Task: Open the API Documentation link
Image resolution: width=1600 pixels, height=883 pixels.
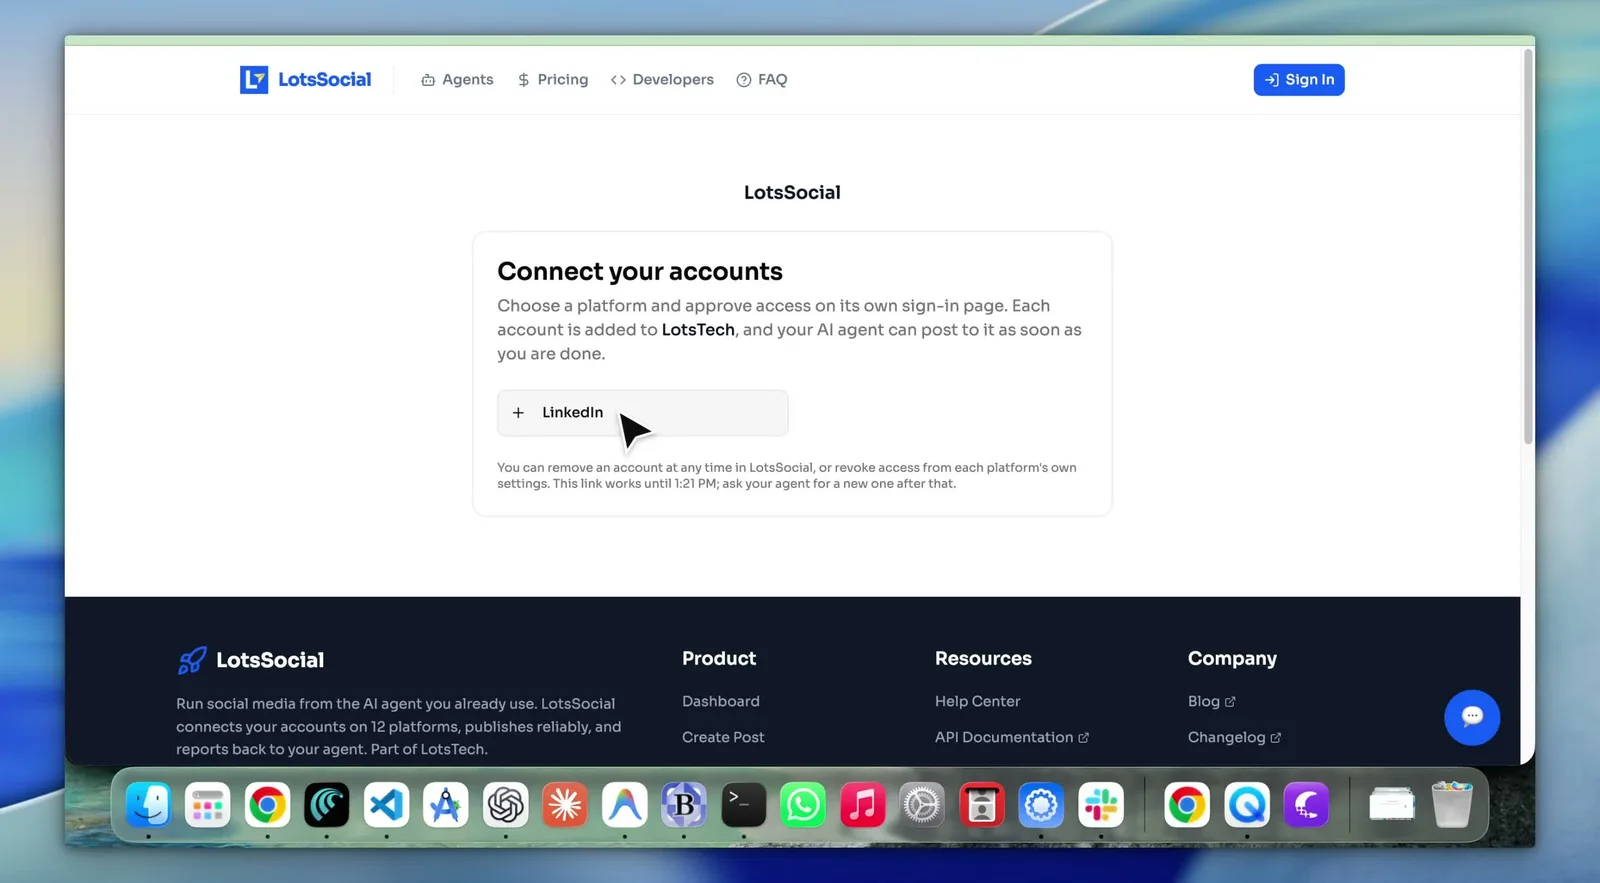Action: 1012,737
